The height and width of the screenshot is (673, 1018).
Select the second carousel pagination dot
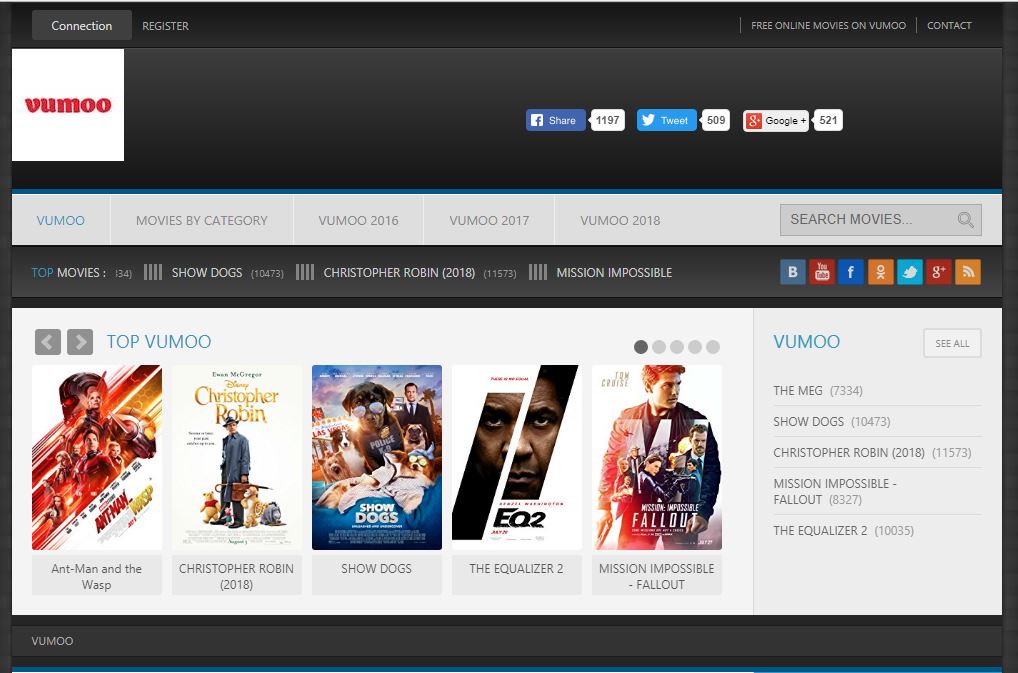tap(659, 347)
